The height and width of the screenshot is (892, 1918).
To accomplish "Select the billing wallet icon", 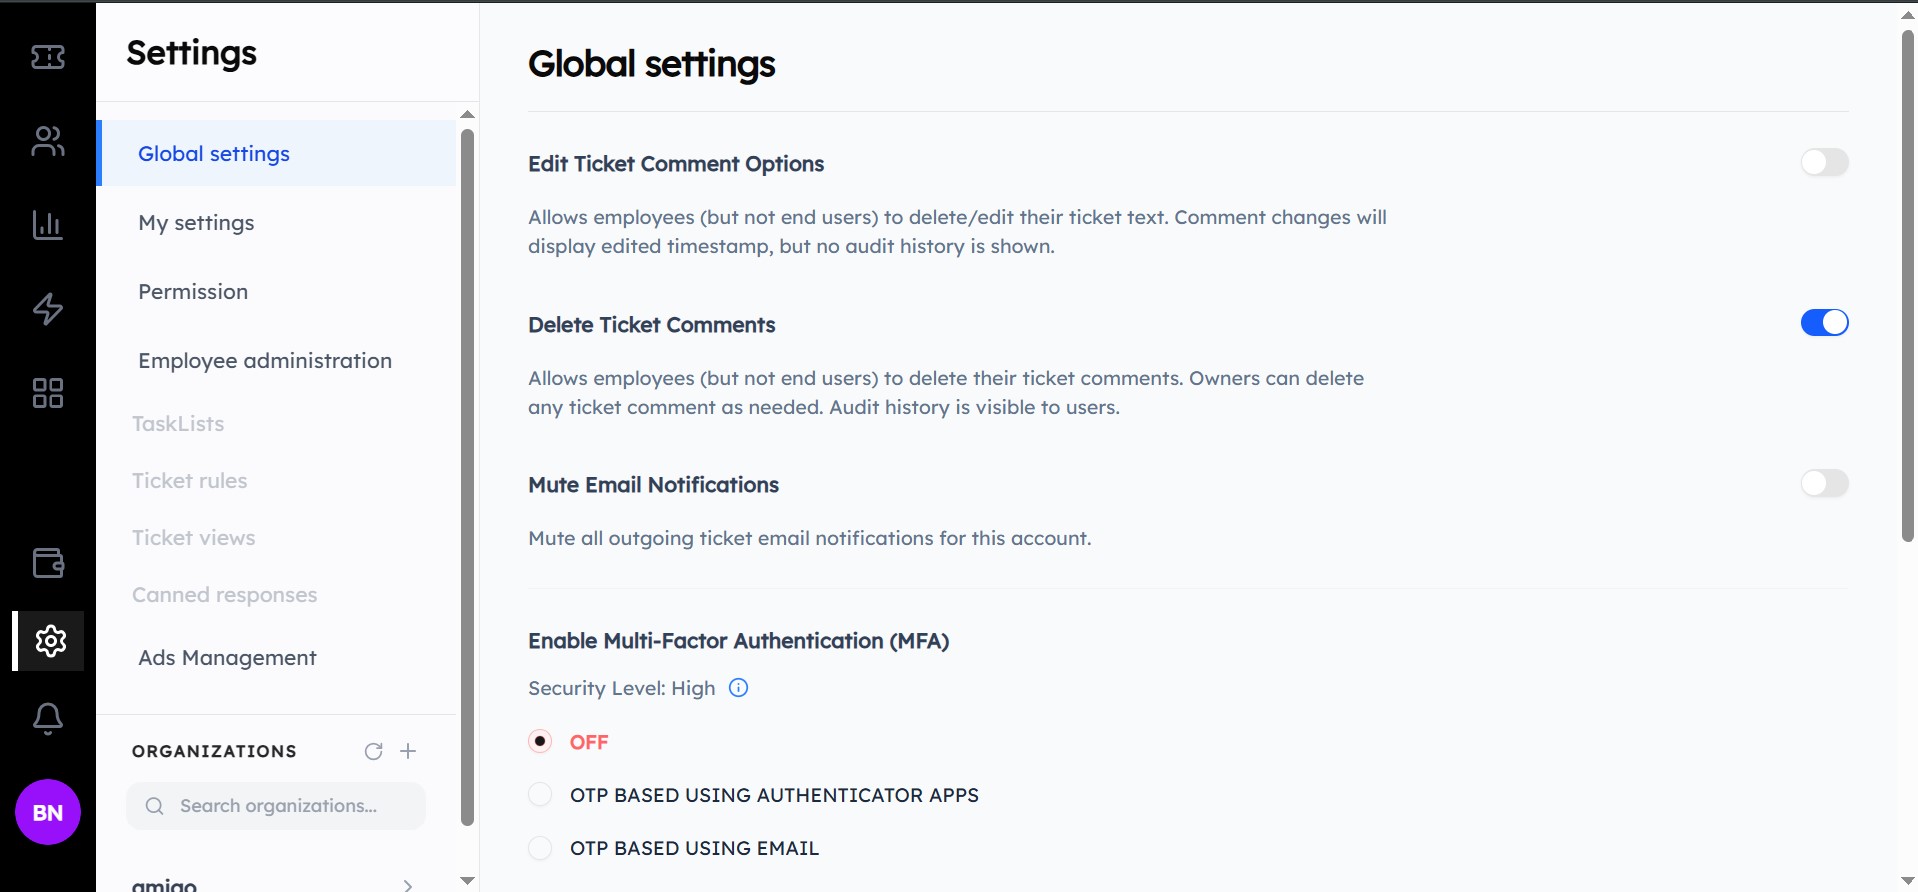I will tap(46, 563).
